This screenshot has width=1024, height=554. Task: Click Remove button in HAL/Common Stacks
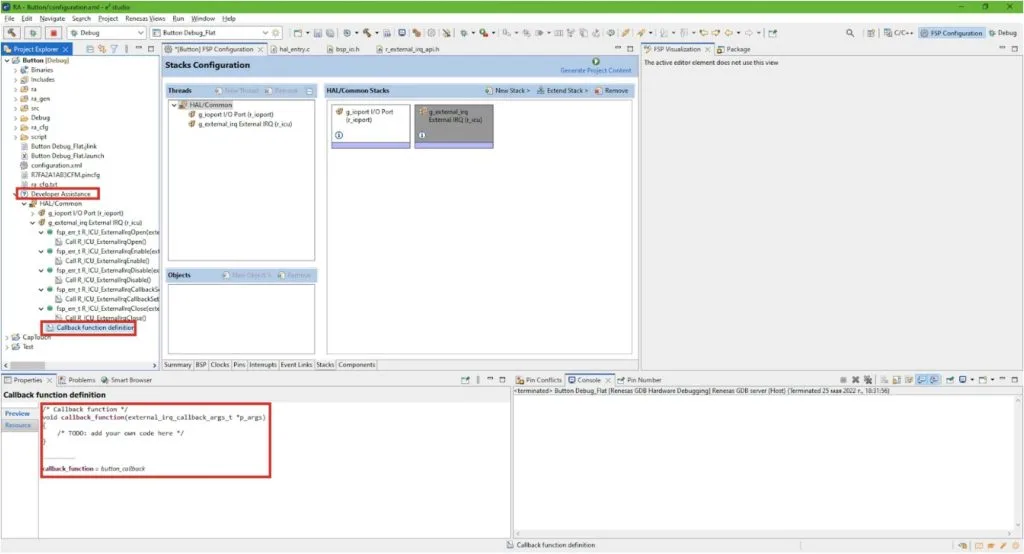coord(611,91)
